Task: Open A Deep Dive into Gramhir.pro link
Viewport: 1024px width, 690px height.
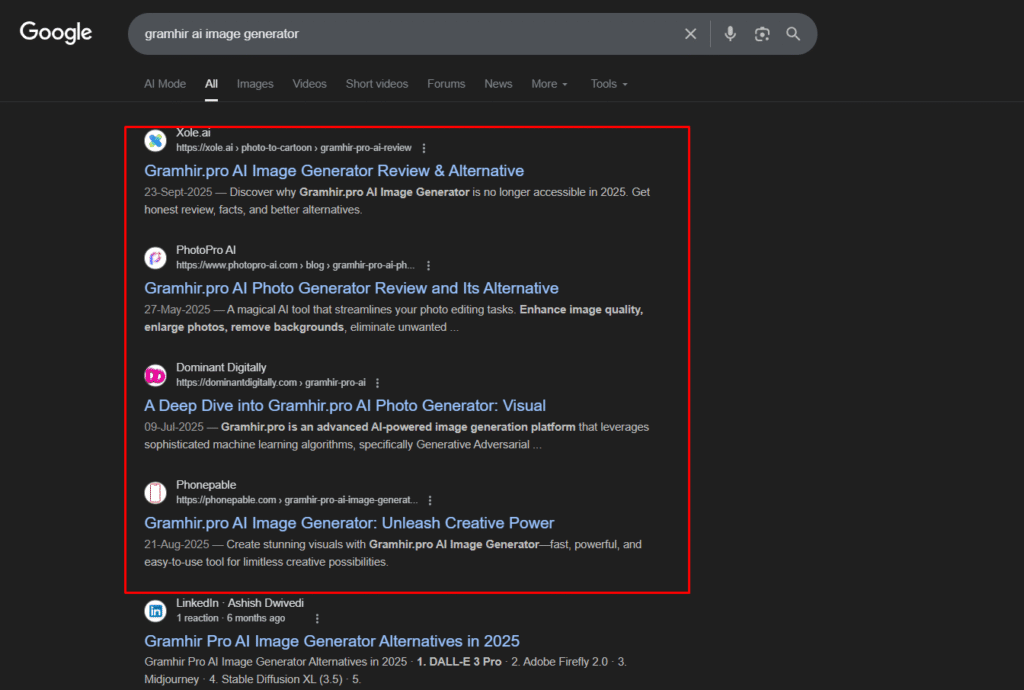Action: pyautogui.click(x=345, y=406)
